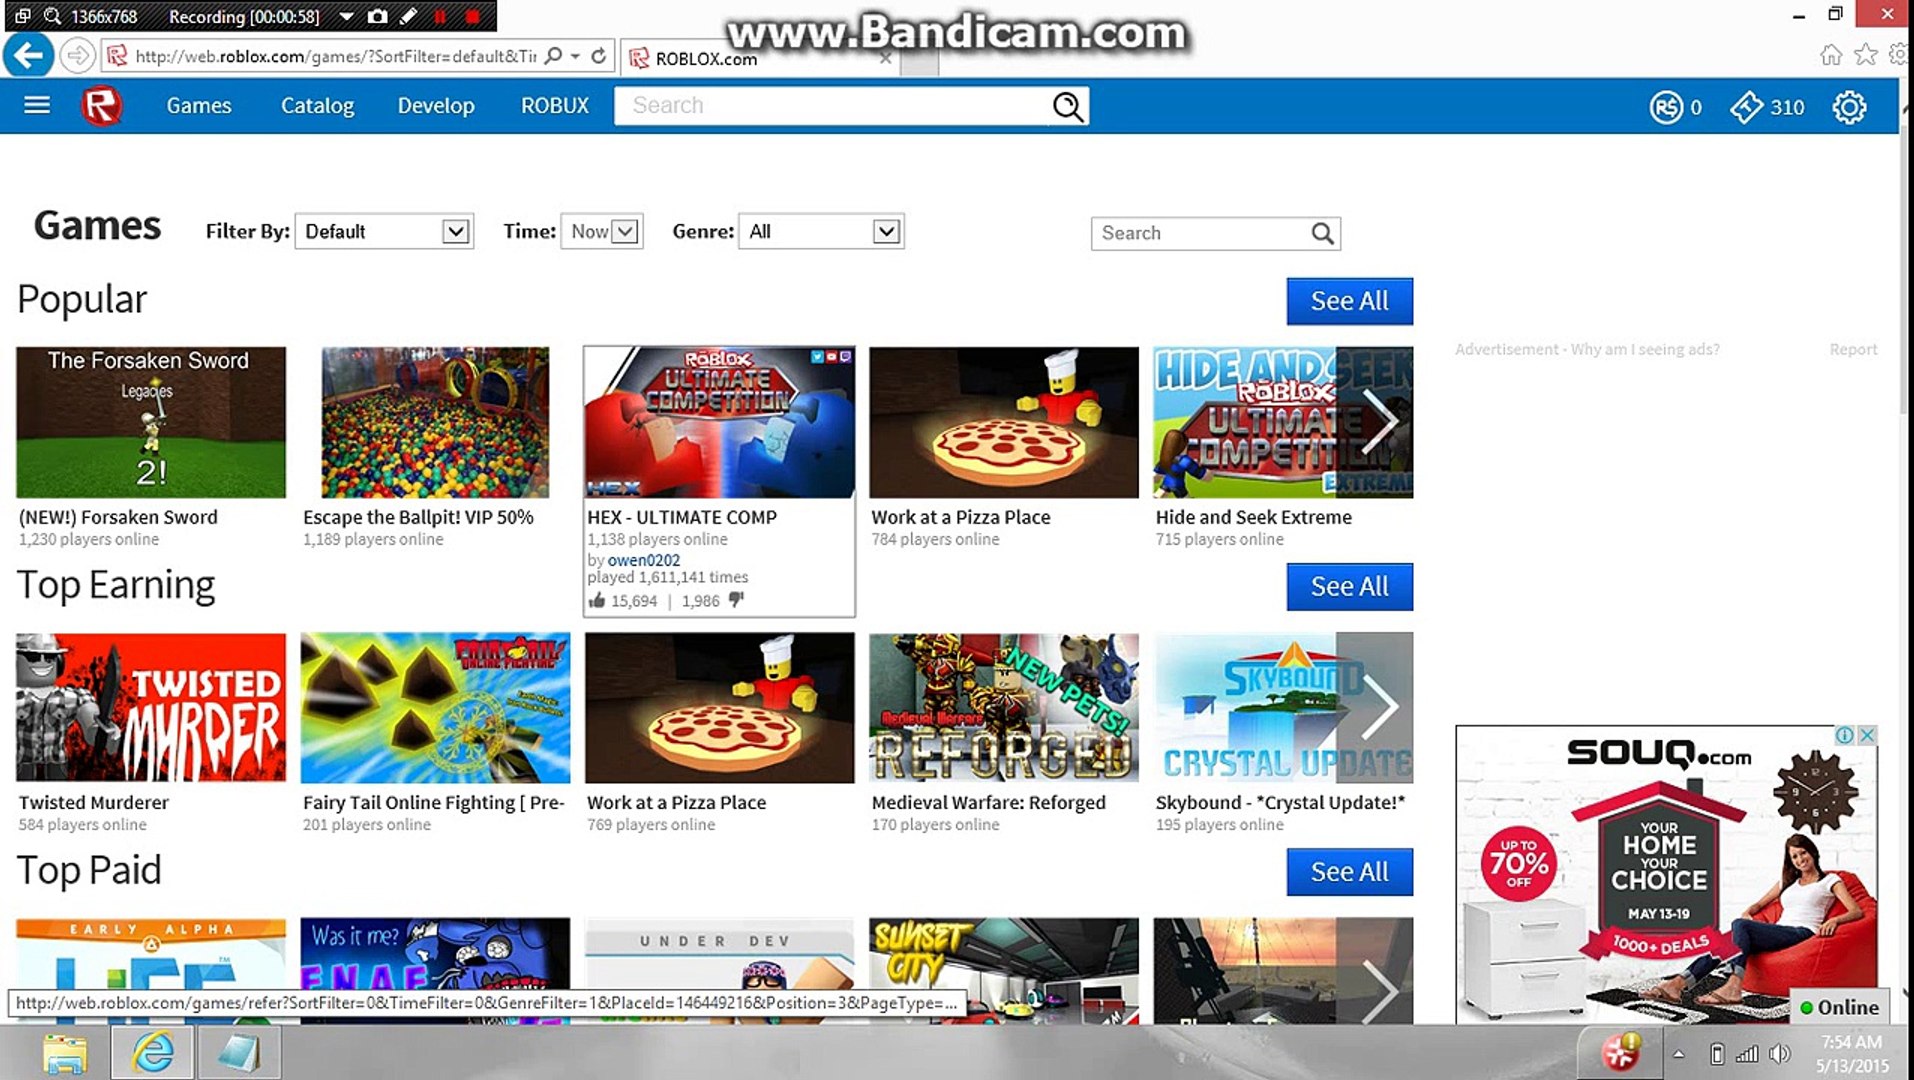1914x1080 pixels.
Task: Open the hamburger navigation menu
Action: (x=37, y=105)
